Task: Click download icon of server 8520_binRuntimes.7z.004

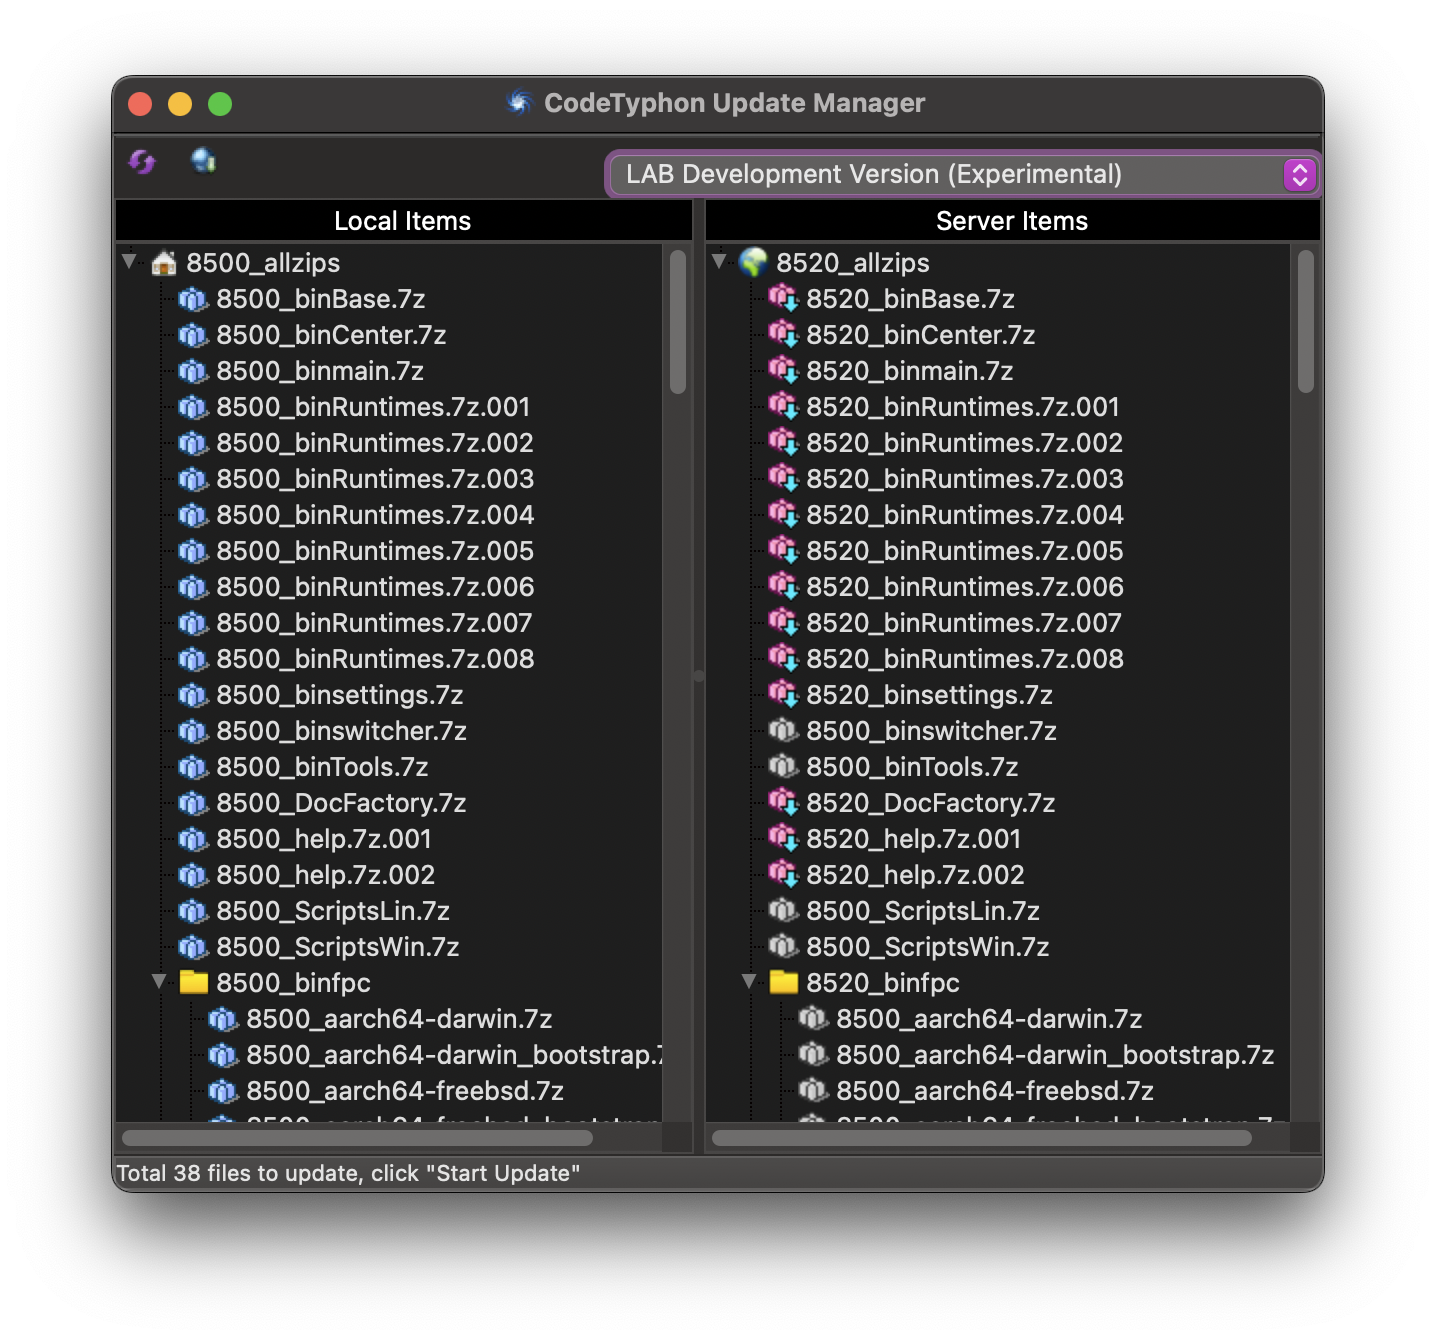Action: pyautogui.click(x=783, y=515)
